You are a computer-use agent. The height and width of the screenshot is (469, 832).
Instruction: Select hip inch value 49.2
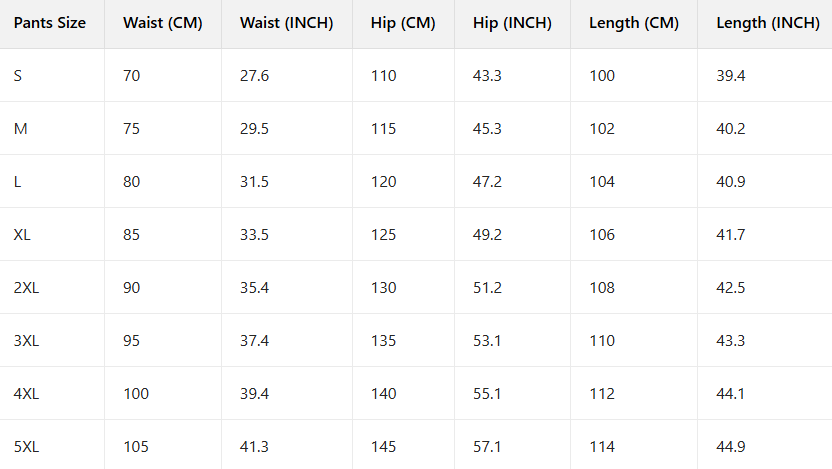click(487, 235)
